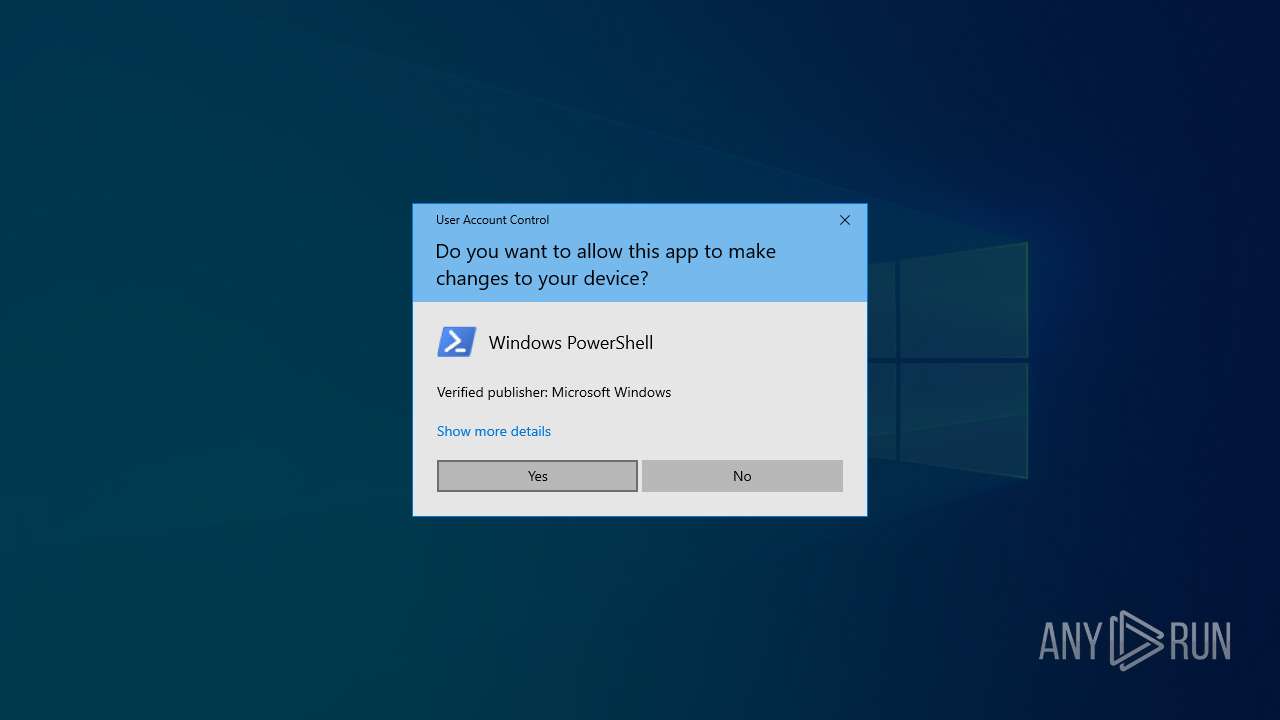Click Yes to allow Windows PowerShell

coord(537,476)
